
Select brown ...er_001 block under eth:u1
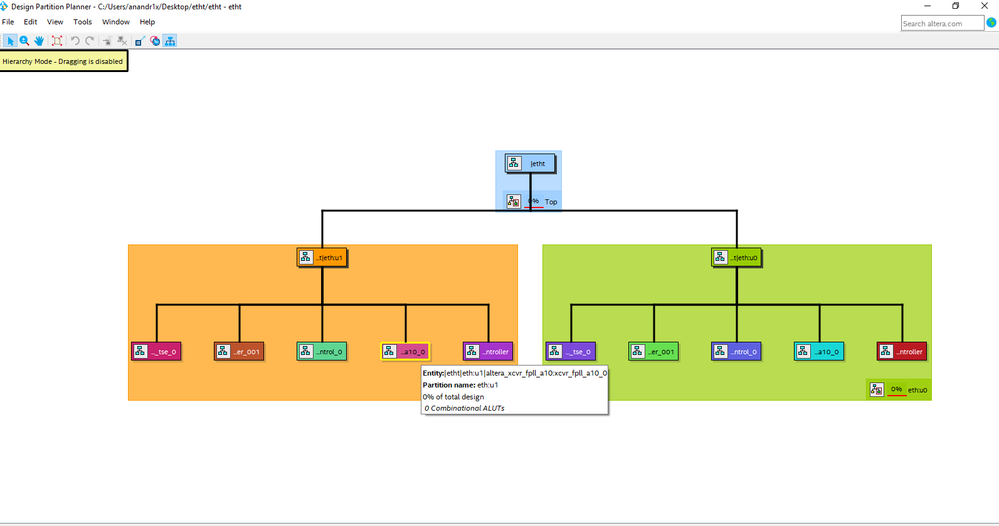click(x=239, y=352)
